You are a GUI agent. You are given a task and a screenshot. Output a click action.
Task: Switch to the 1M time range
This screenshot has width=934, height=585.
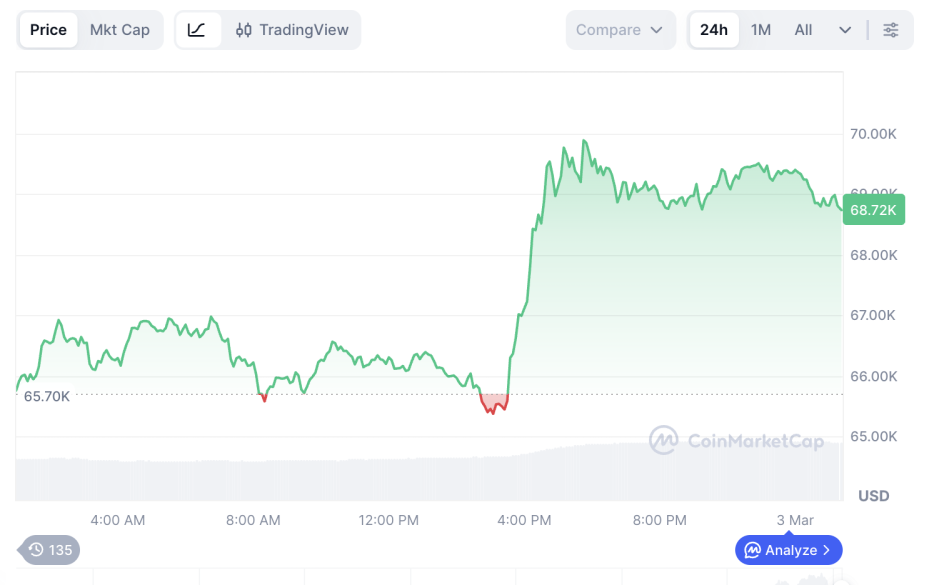(x=761, y=30)
